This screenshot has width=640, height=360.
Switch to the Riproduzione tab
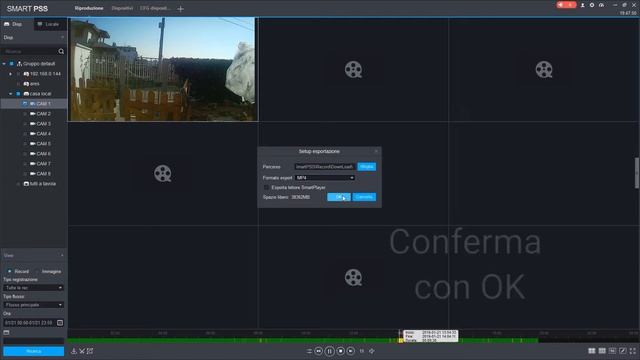pyautogui.click(x=89, y=8)
